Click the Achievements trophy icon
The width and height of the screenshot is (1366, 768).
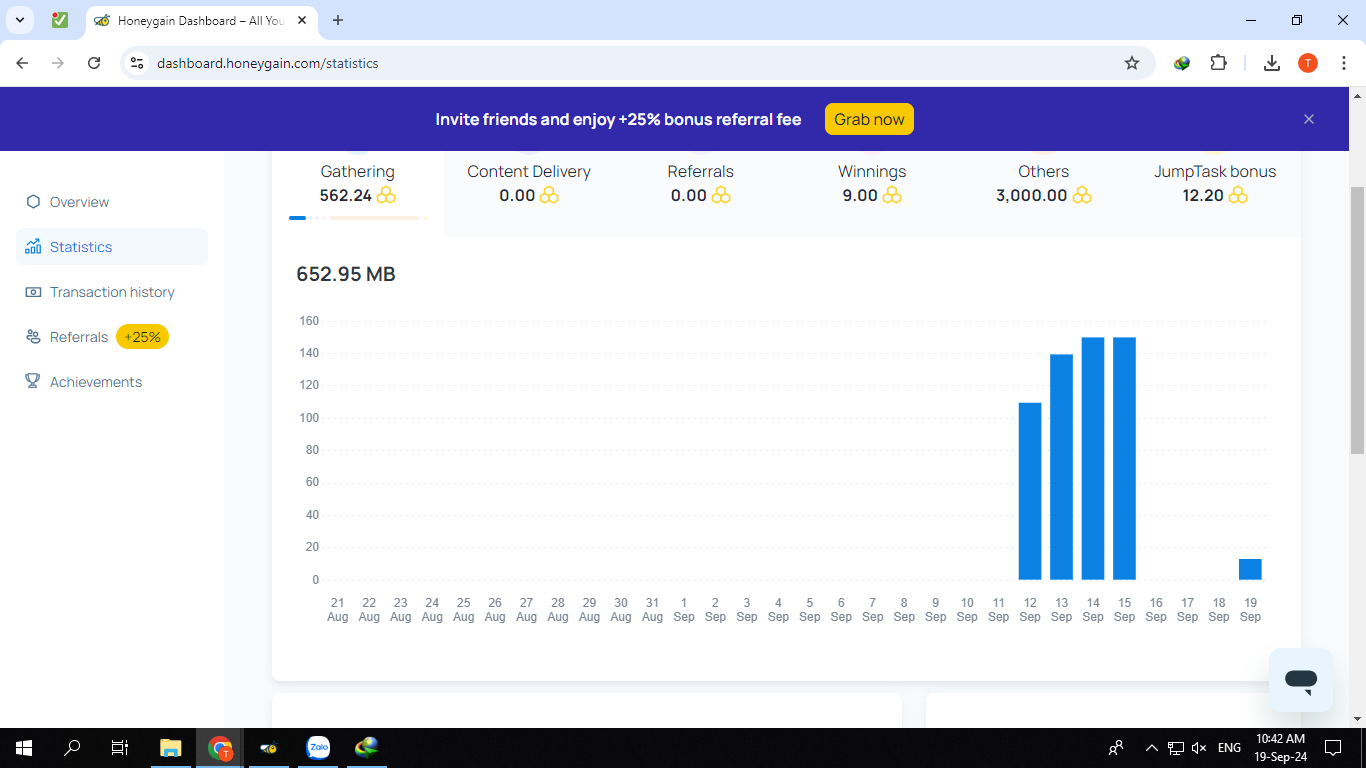point(33,382)
